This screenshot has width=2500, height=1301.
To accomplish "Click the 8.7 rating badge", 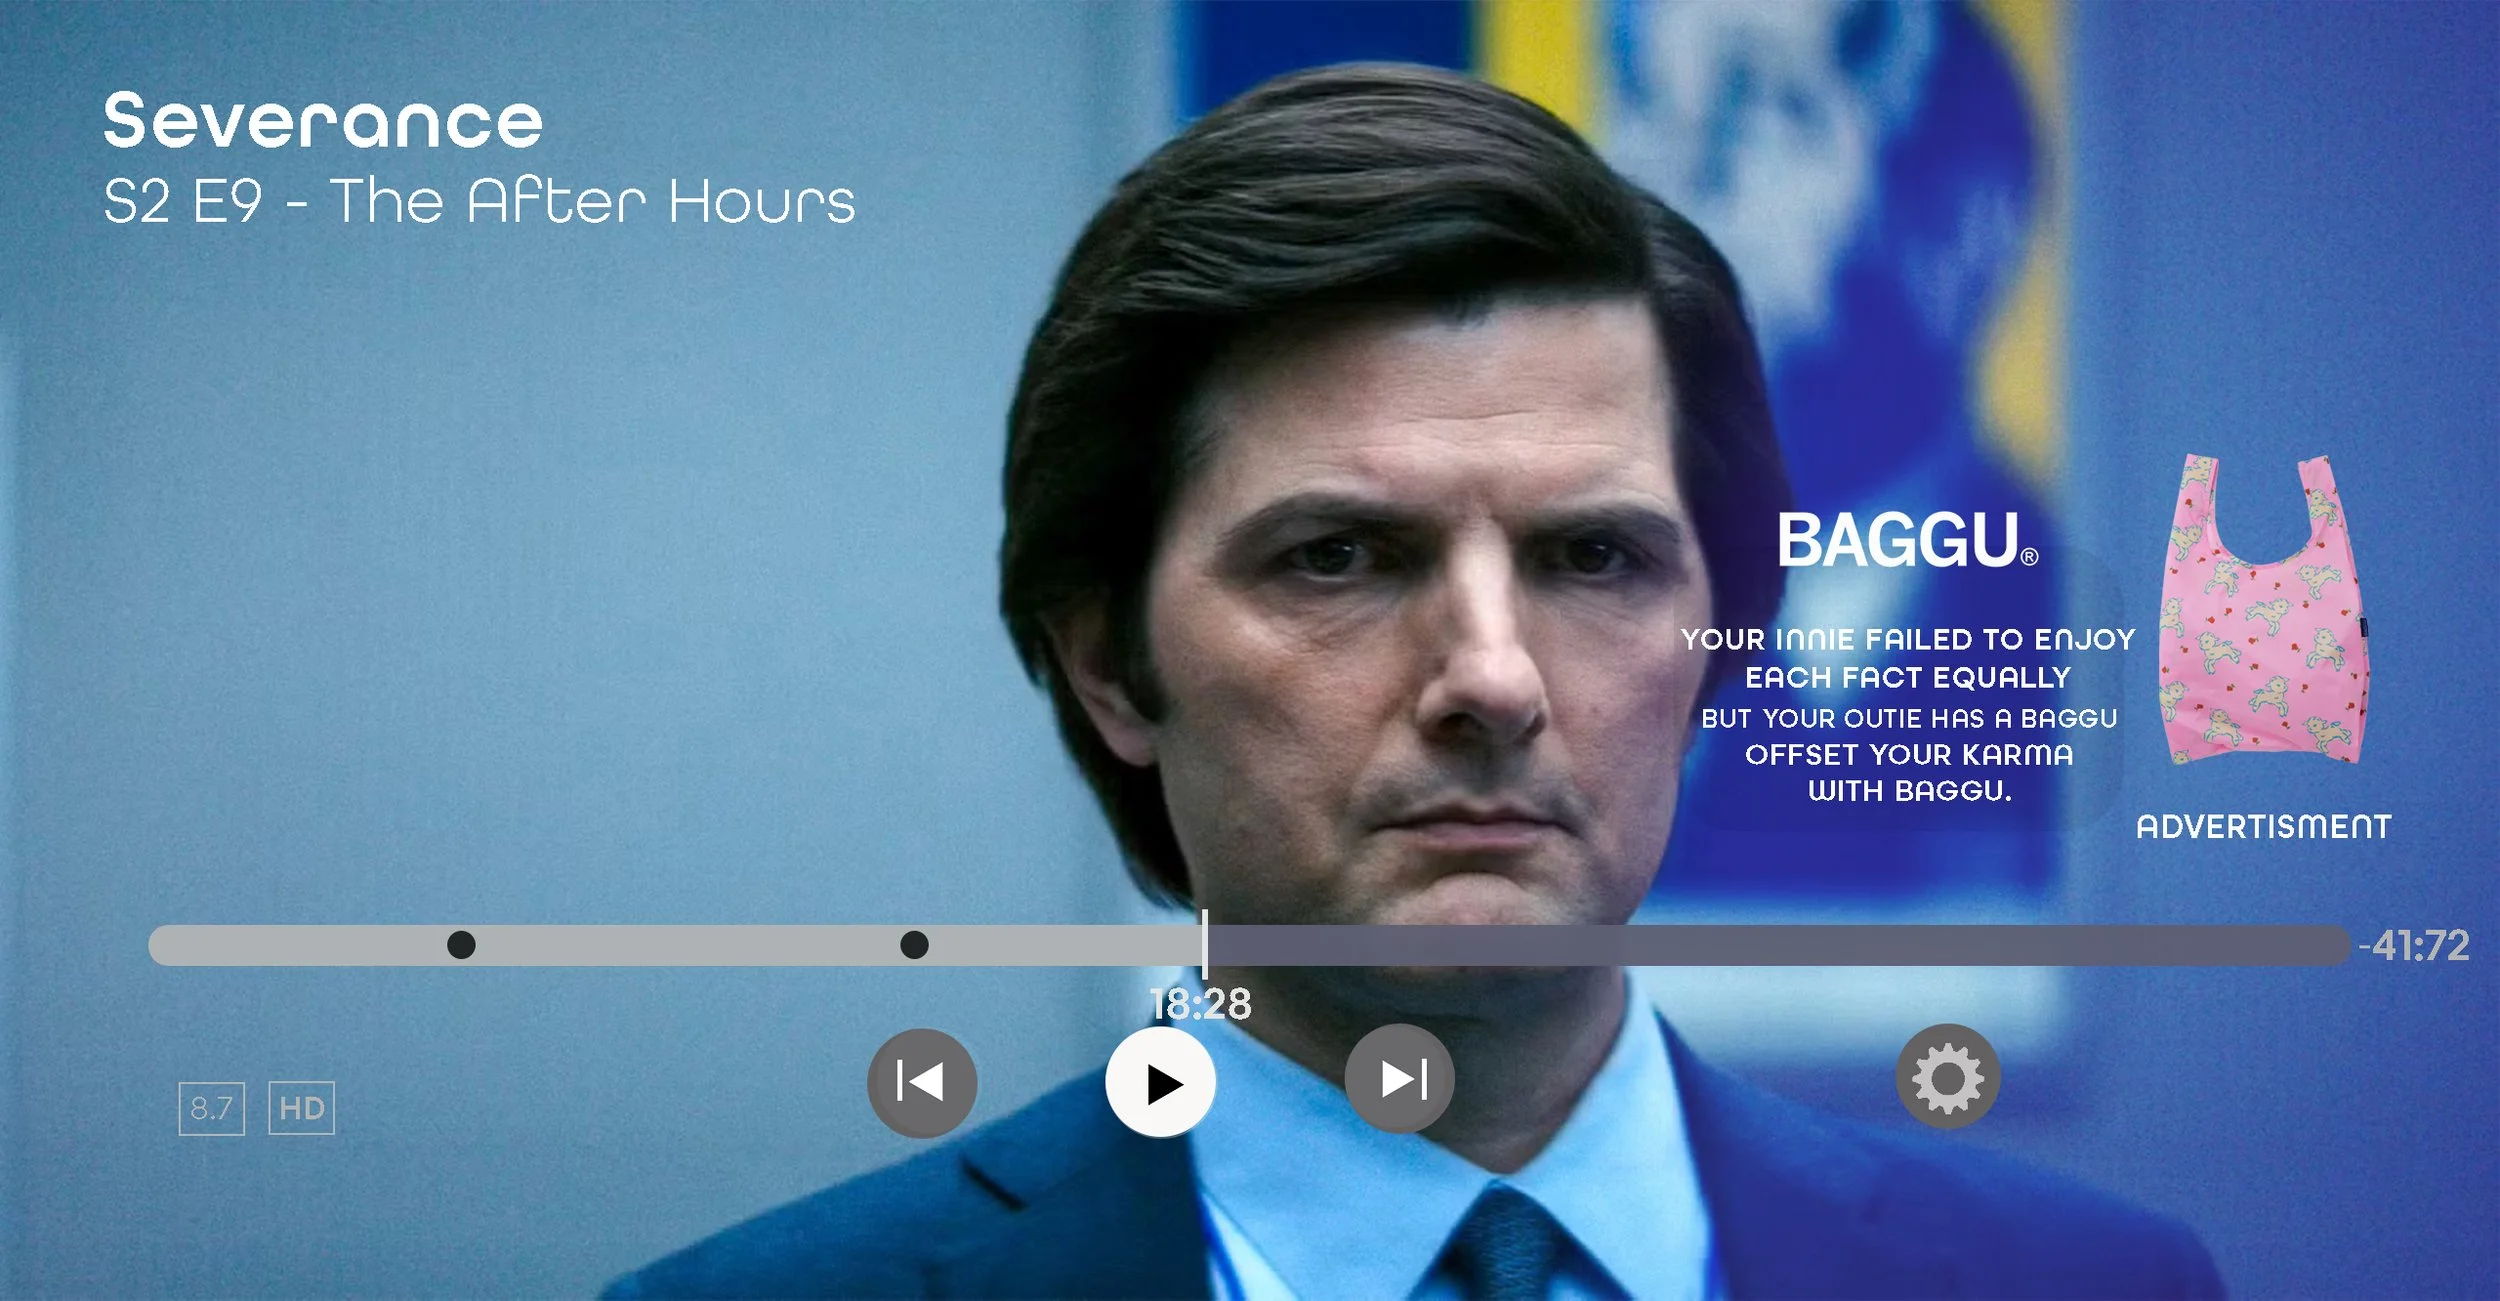I will click(211, 1108).
